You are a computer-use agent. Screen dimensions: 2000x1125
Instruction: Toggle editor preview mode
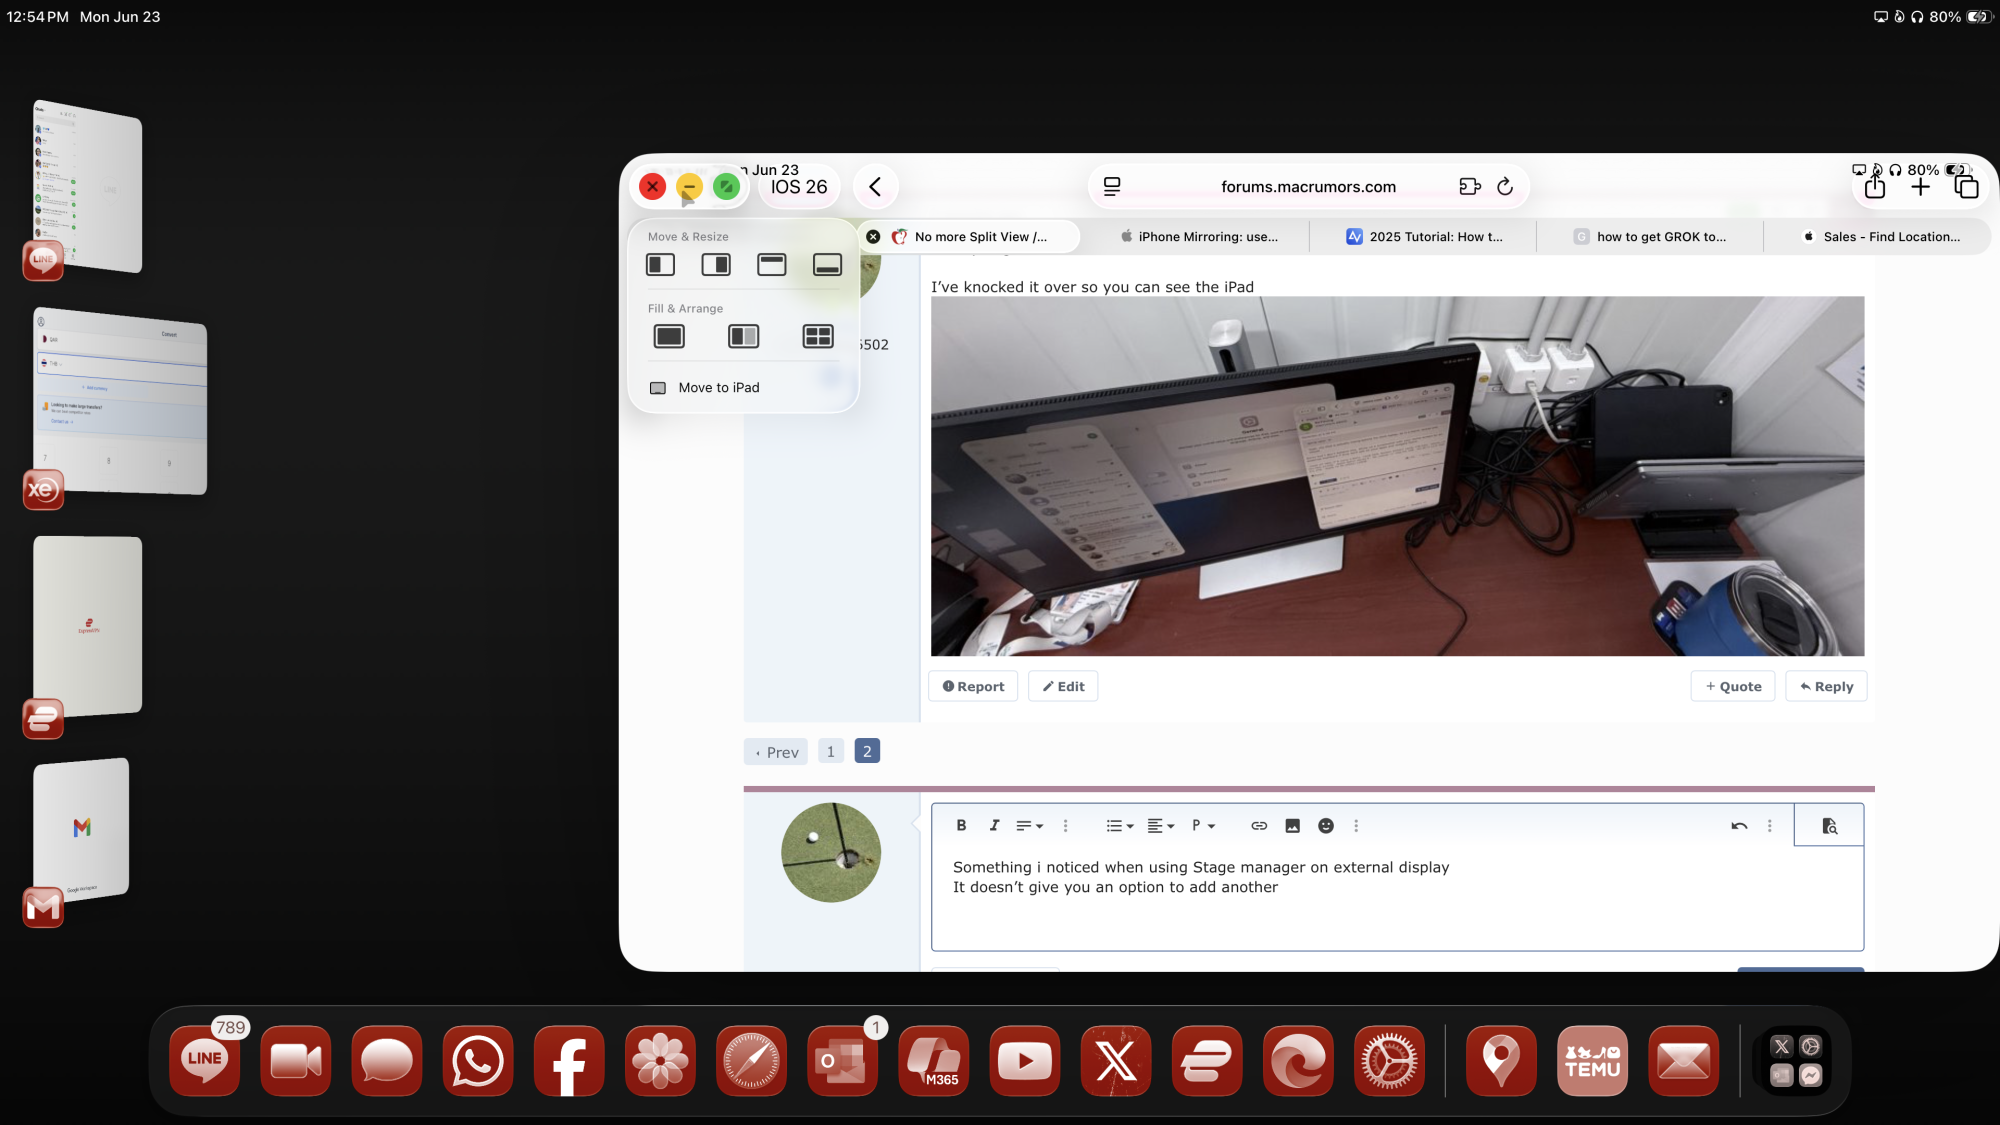click(x=1829, y=826)
